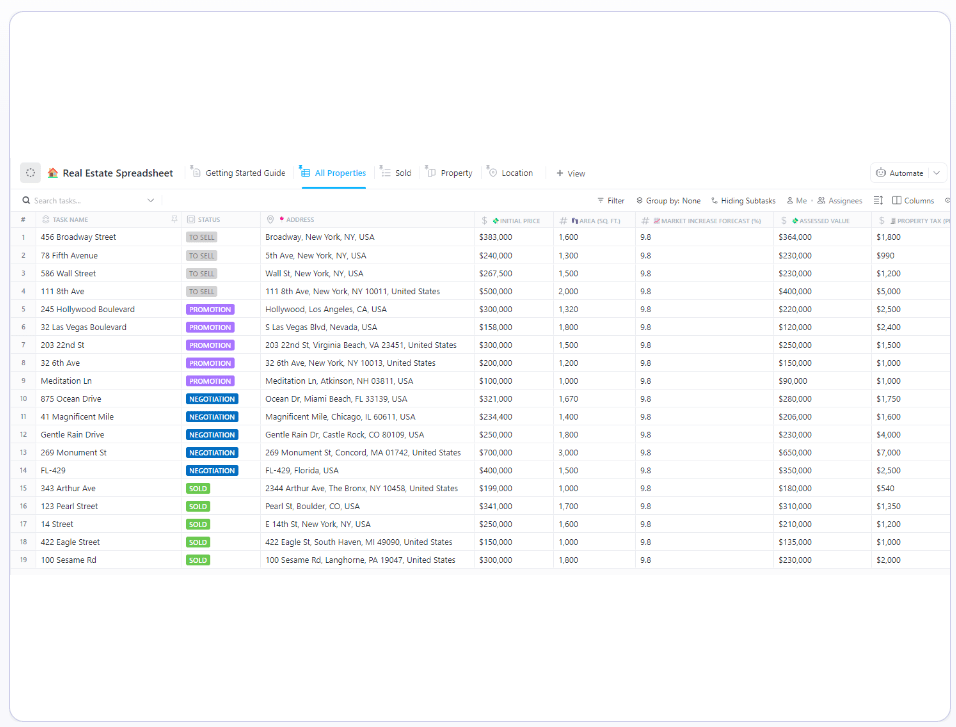956x727 pixels.
Task: Toggle Hiding Subtasks
Action: (x=743, y=200)
